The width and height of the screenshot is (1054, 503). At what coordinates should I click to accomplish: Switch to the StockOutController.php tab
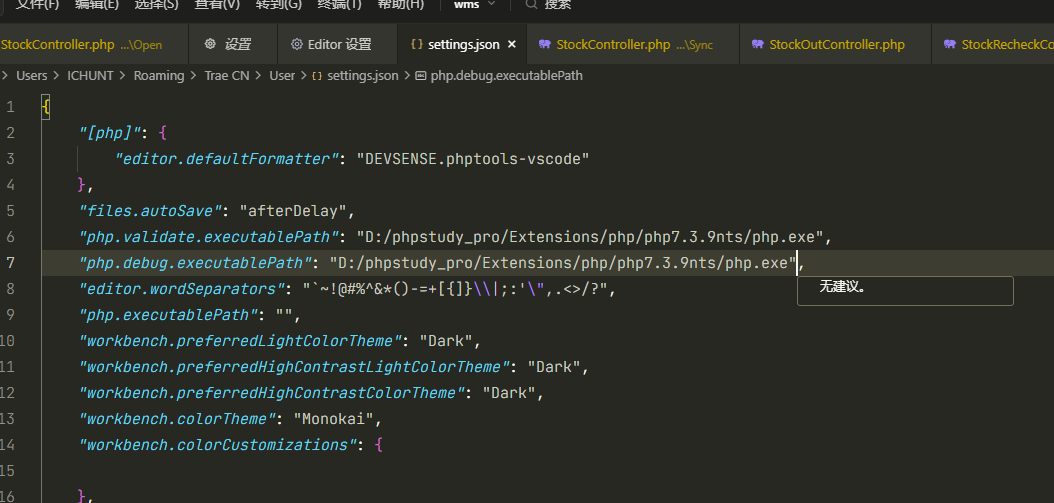coord(836,44)
